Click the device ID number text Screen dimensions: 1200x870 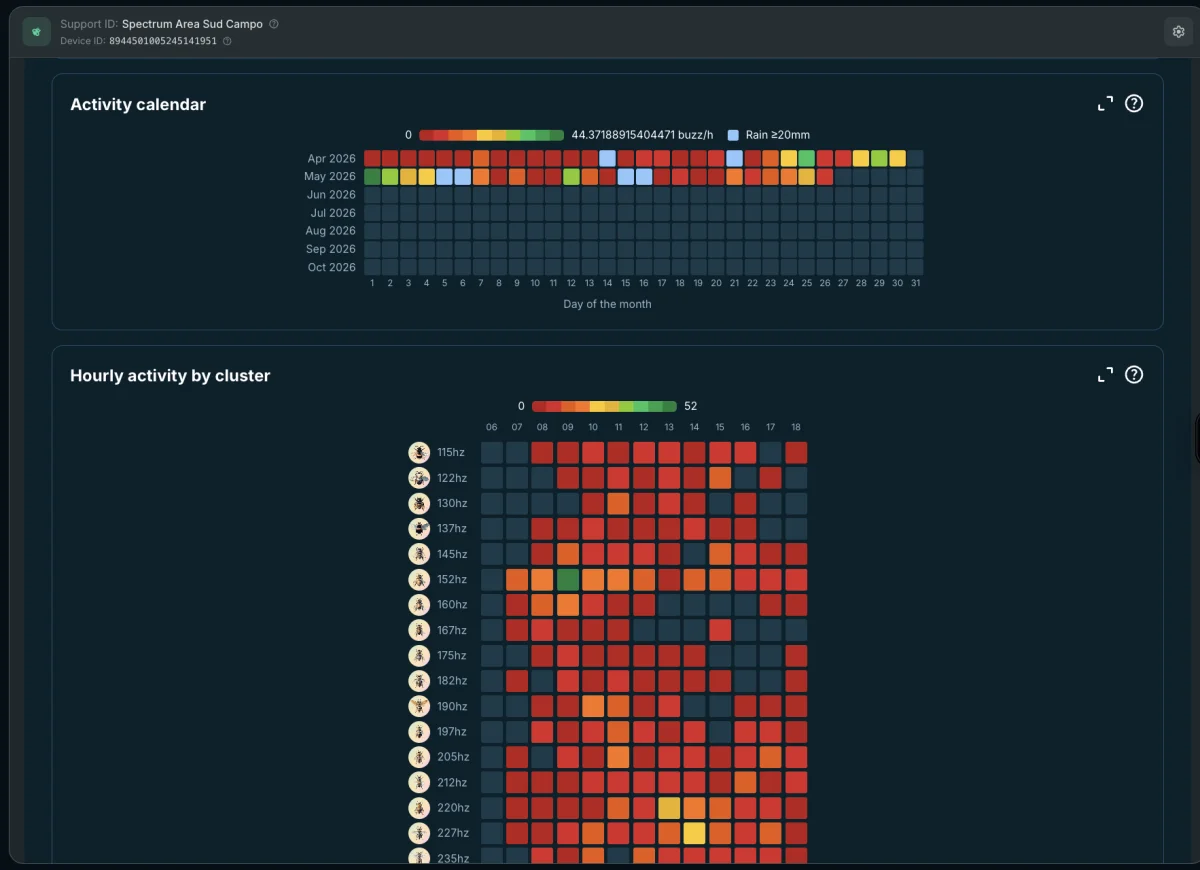coord(162,41)
